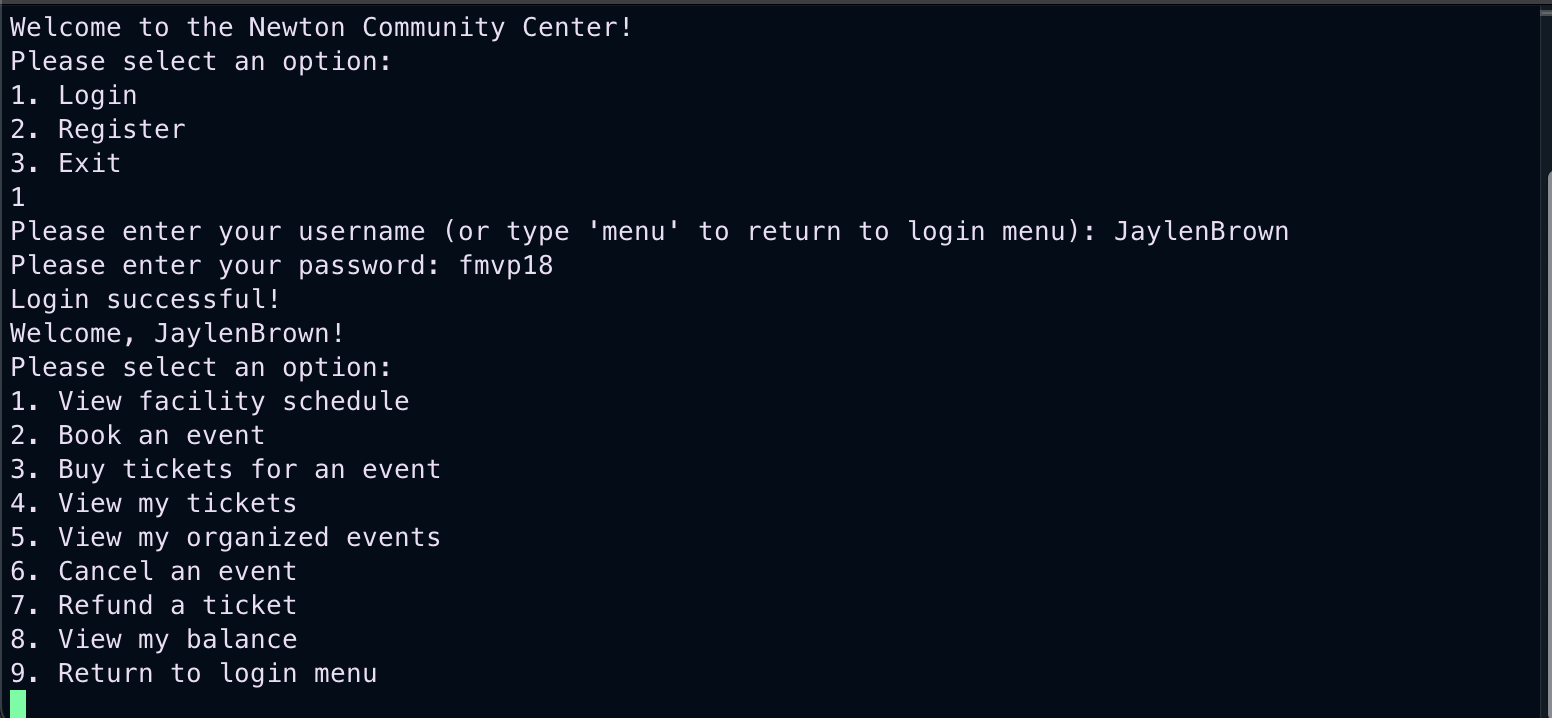Click the "2. Register" option text
This screenshot has height=718, width=1552.
[98, 130]
